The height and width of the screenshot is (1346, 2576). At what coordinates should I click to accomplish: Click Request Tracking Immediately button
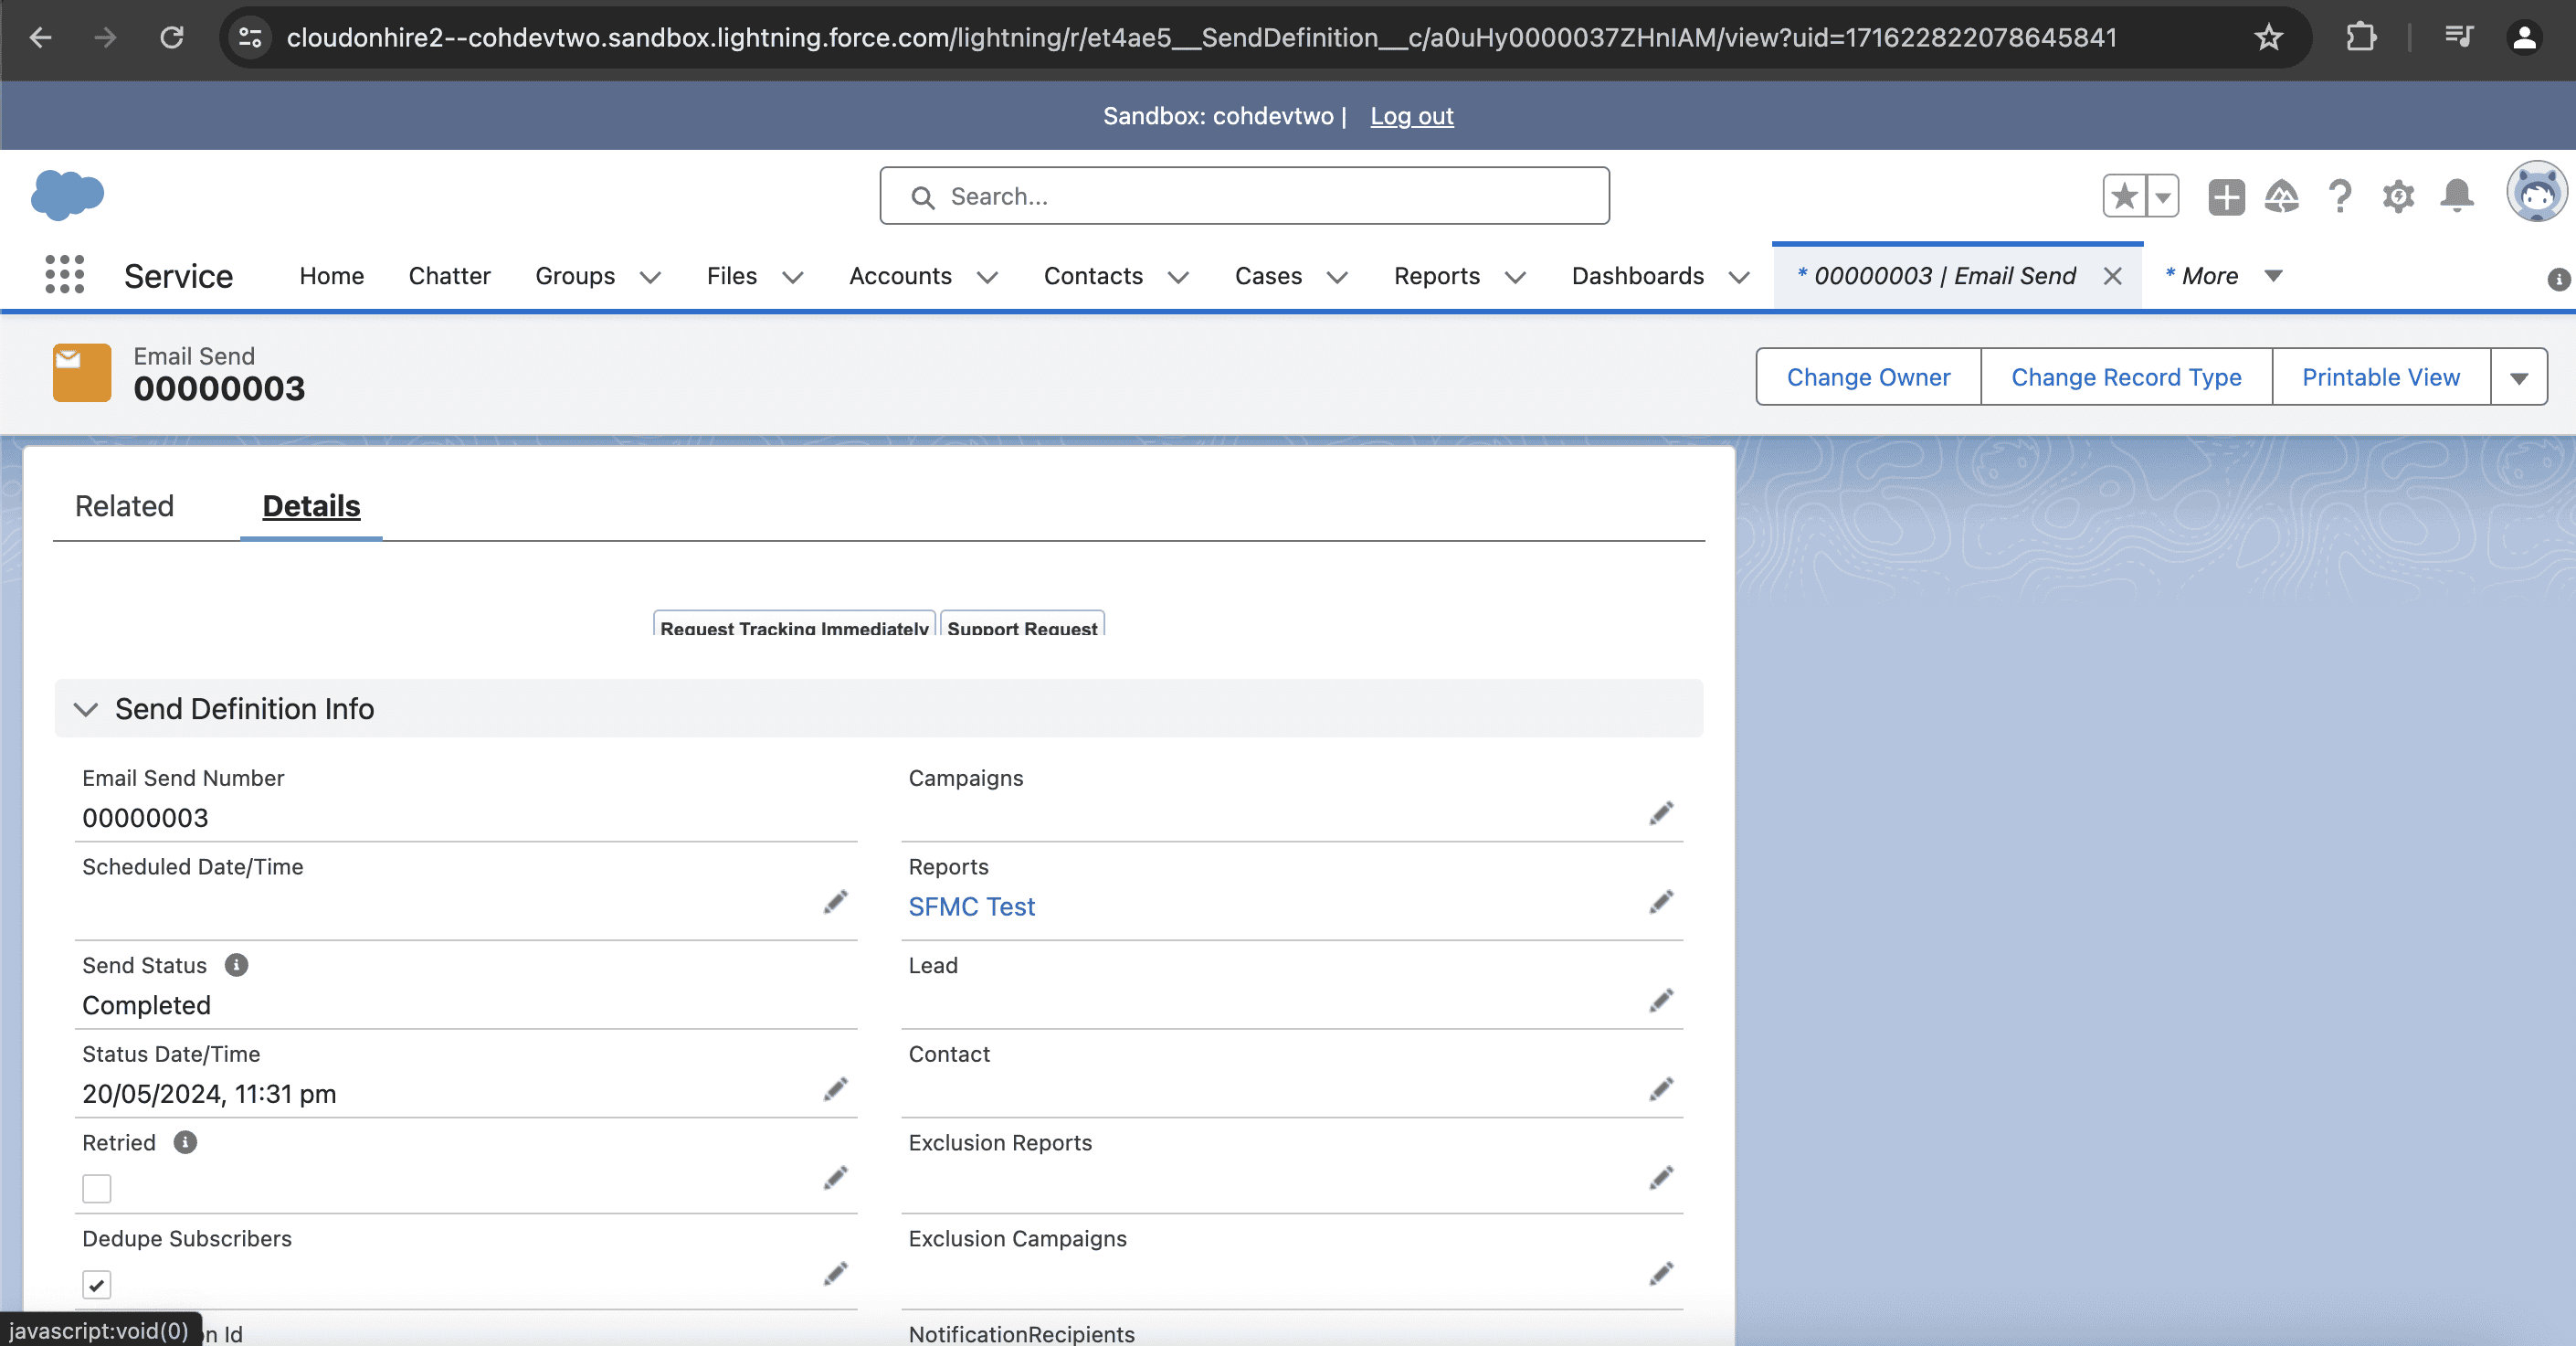pos(794,625)
